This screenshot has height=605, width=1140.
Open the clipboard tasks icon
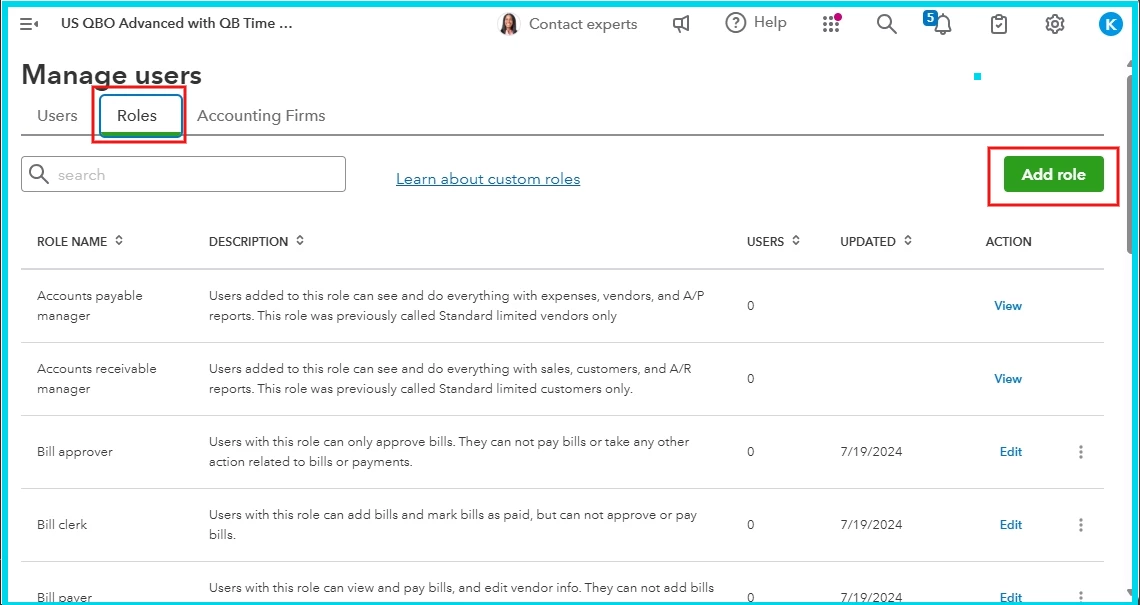tap(999, 24)
